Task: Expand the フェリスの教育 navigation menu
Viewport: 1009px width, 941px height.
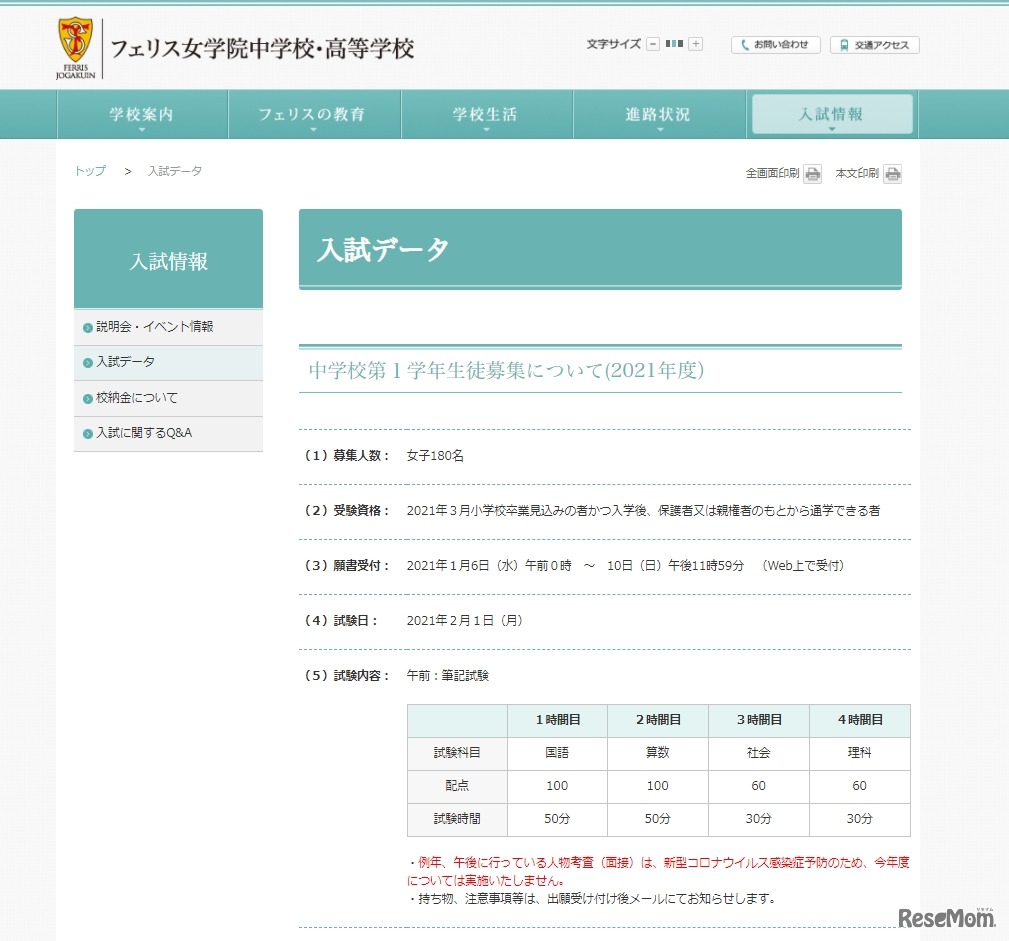Action: [x=313, y=115]
